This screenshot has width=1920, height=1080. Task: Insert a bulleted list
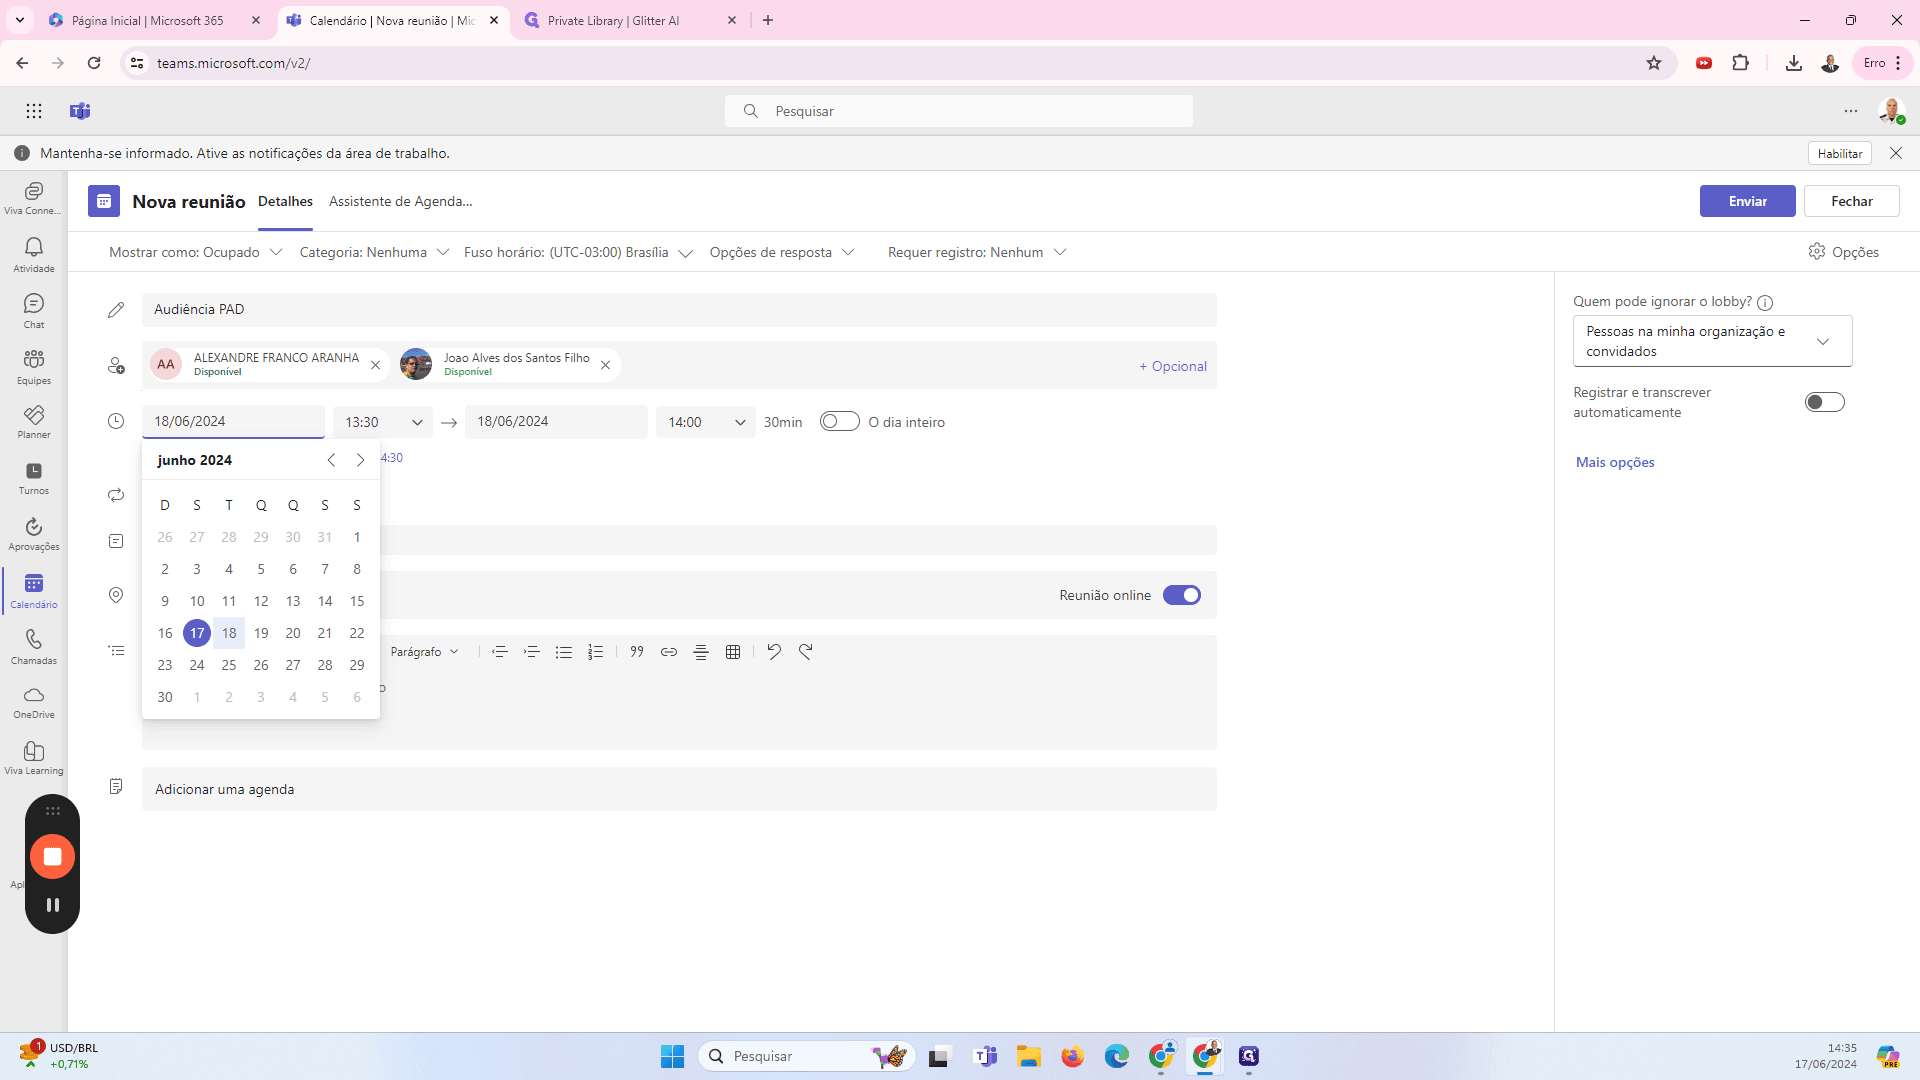[x=564, y=652]
